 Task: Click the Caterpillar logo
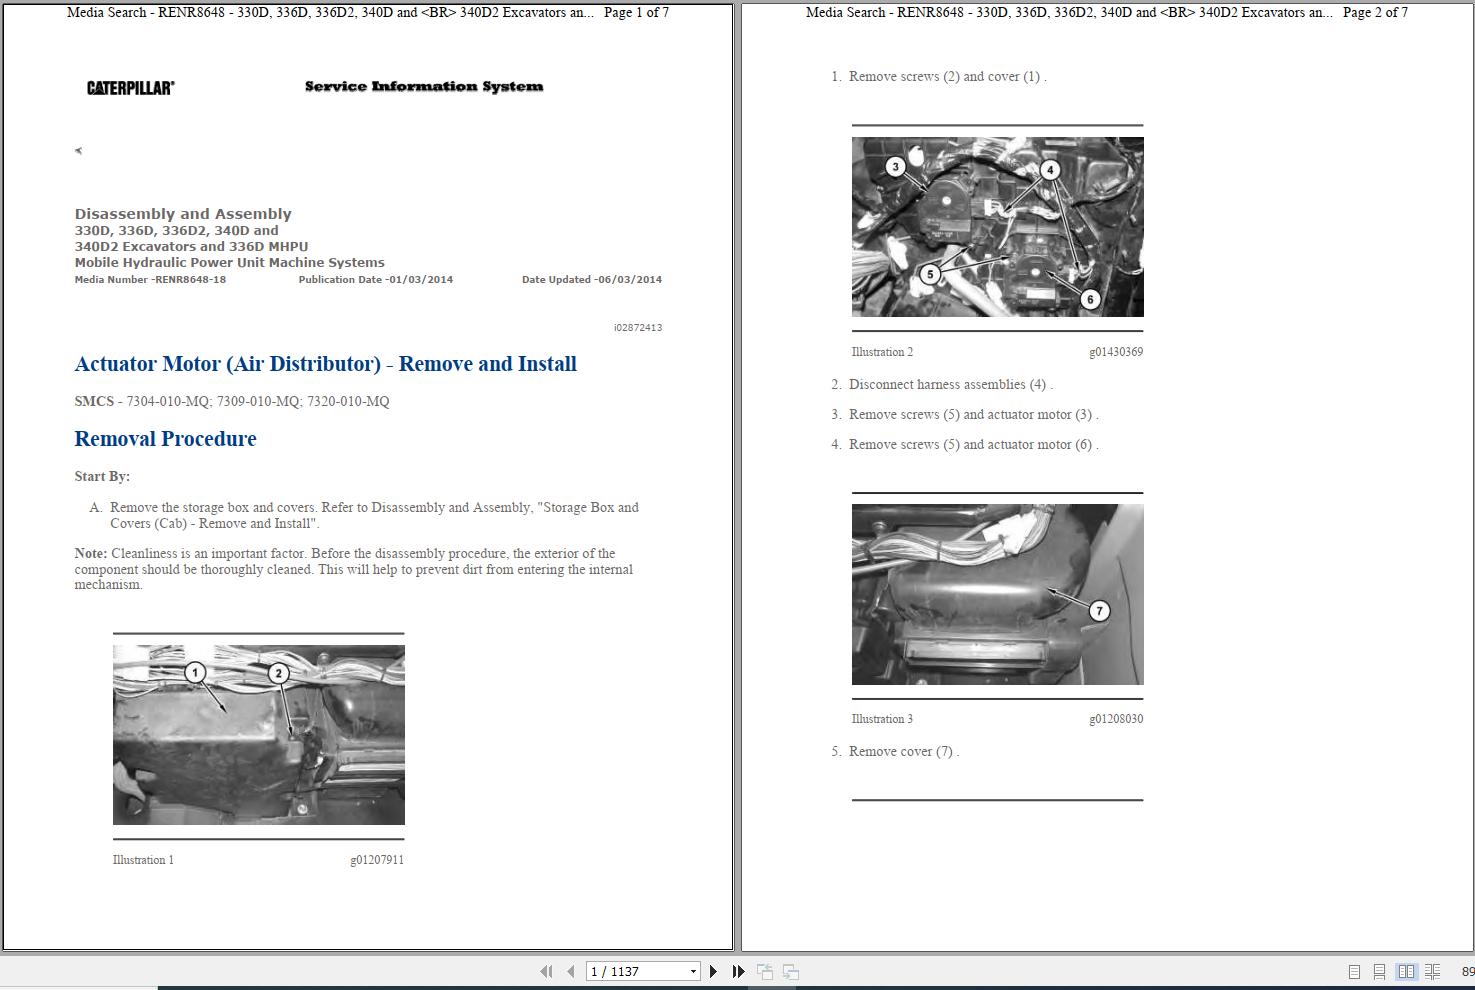pos(128,87)
